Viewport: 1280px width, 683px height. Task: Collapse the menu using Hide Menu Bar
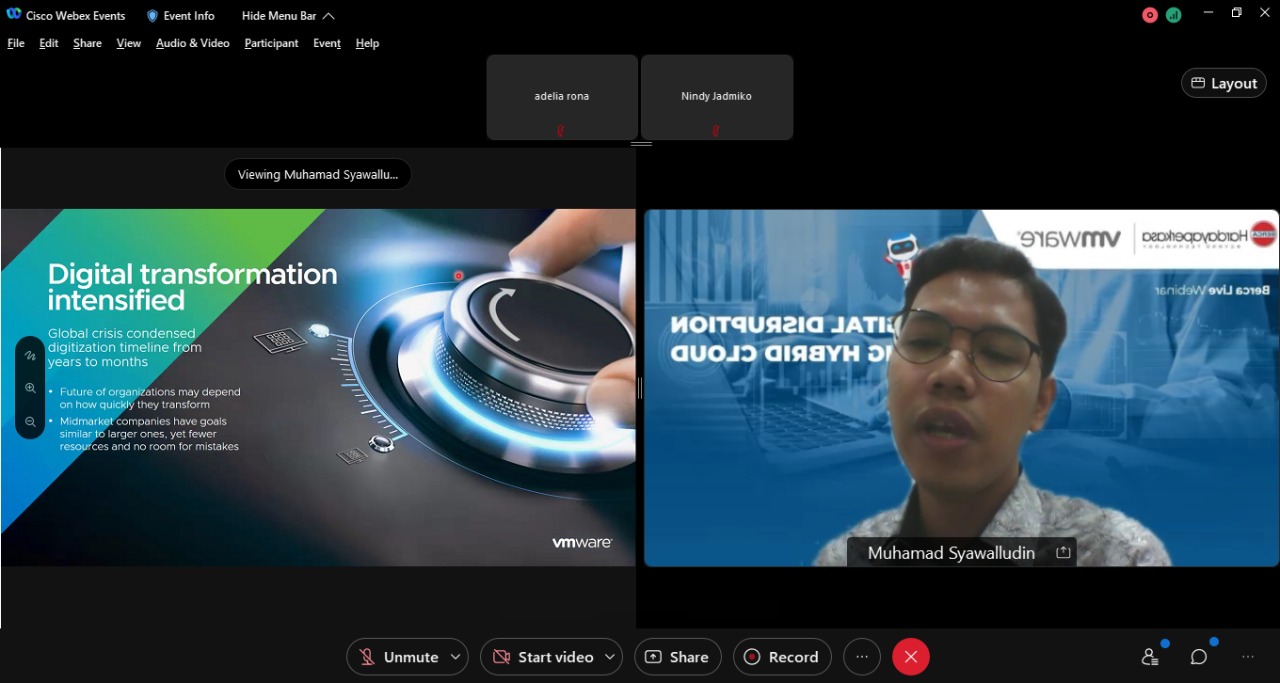point(288,16)
